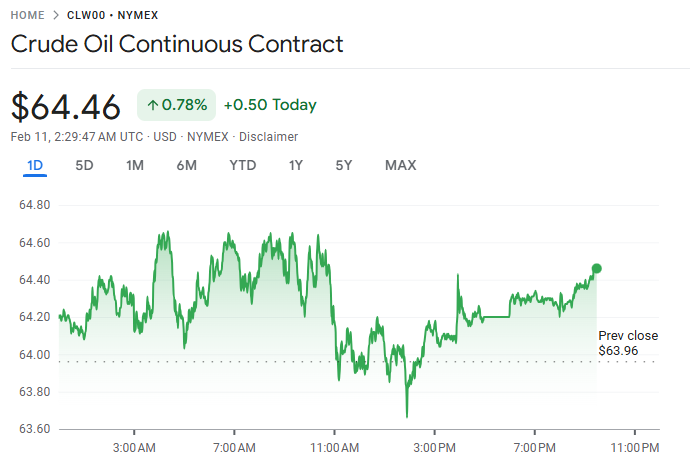Show the 1M chart range
This screenshot has width=690, height=465.
pos(135,165)
